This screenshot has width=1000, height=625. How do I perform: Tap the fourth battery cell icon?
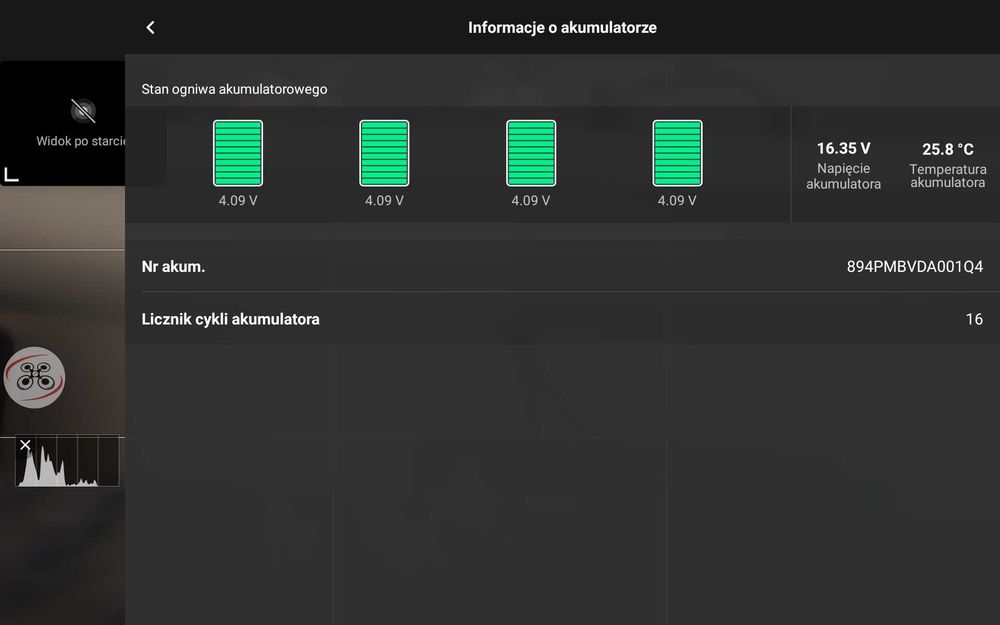677,153
